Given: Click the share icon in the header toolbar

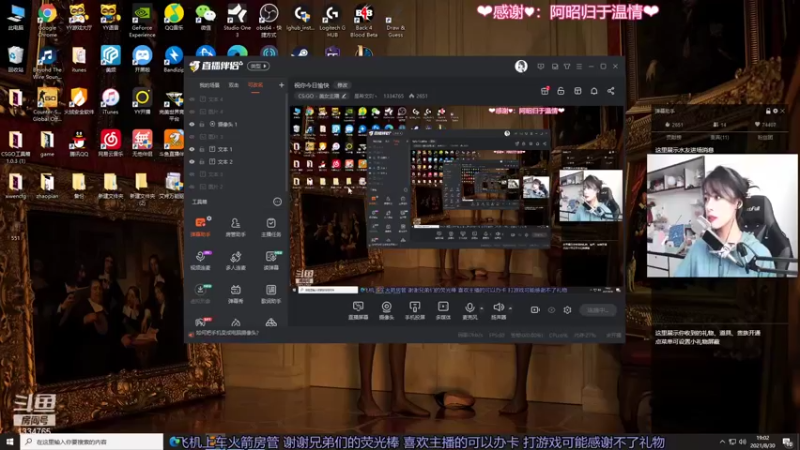Looking at the screenshot, I should tap(611, 91).
